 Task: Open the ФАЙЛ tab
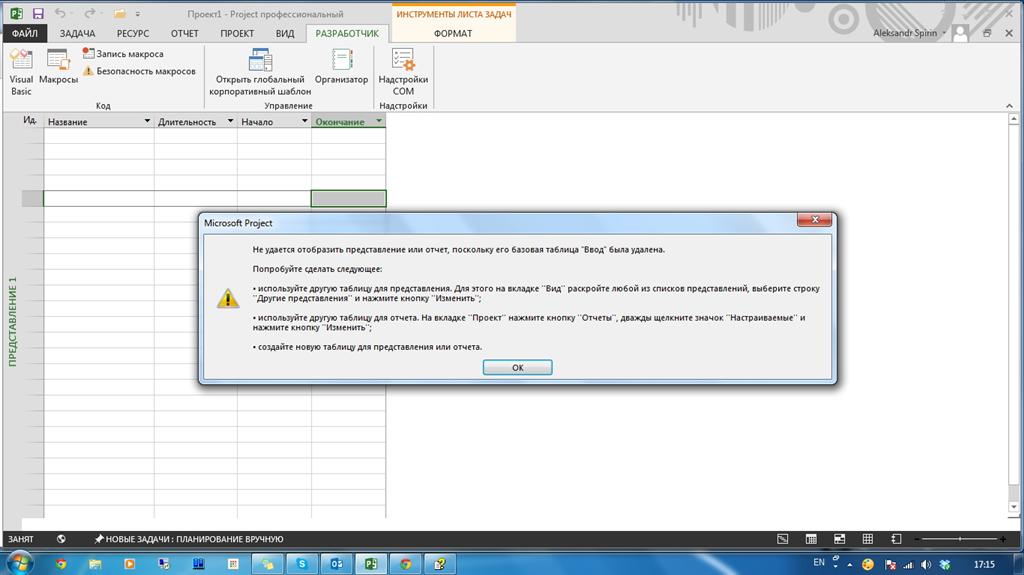(25, 33)
